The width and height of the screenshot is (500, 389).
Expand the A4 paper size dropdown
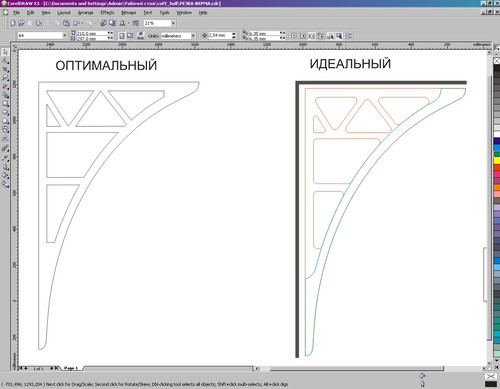tap(65, 35)
